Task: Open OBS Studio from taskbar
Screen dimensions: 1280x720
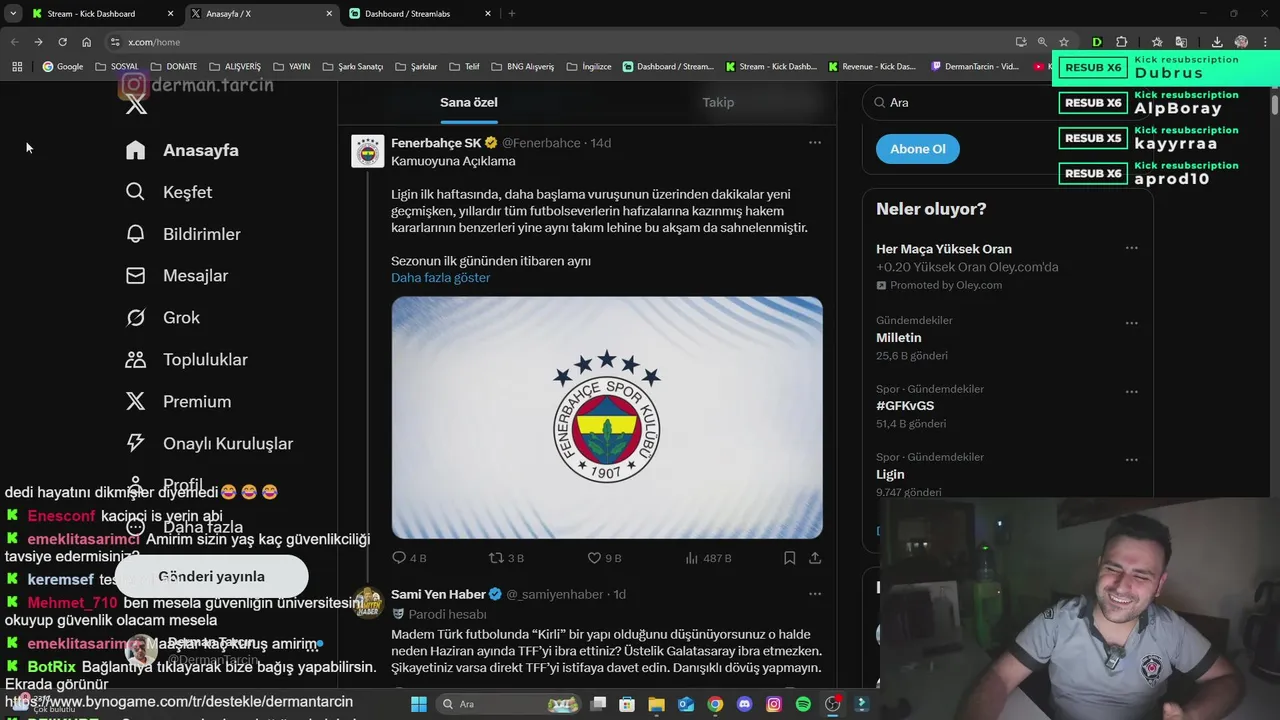Action: (832, 704)
